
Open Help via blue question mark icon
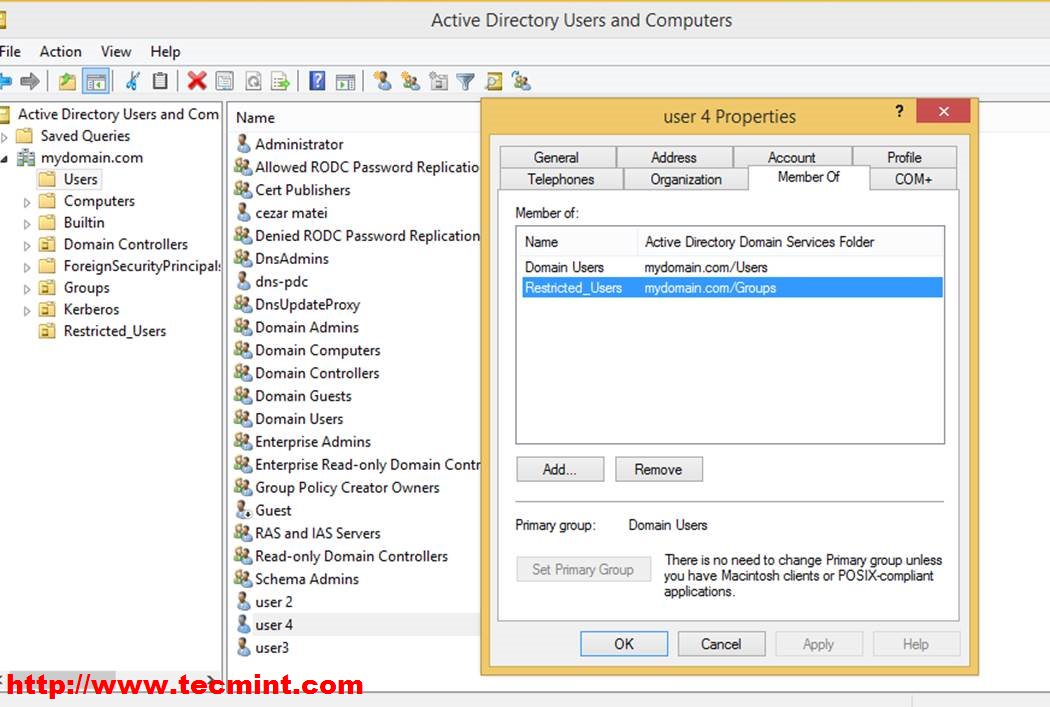(x=317, y=81)
